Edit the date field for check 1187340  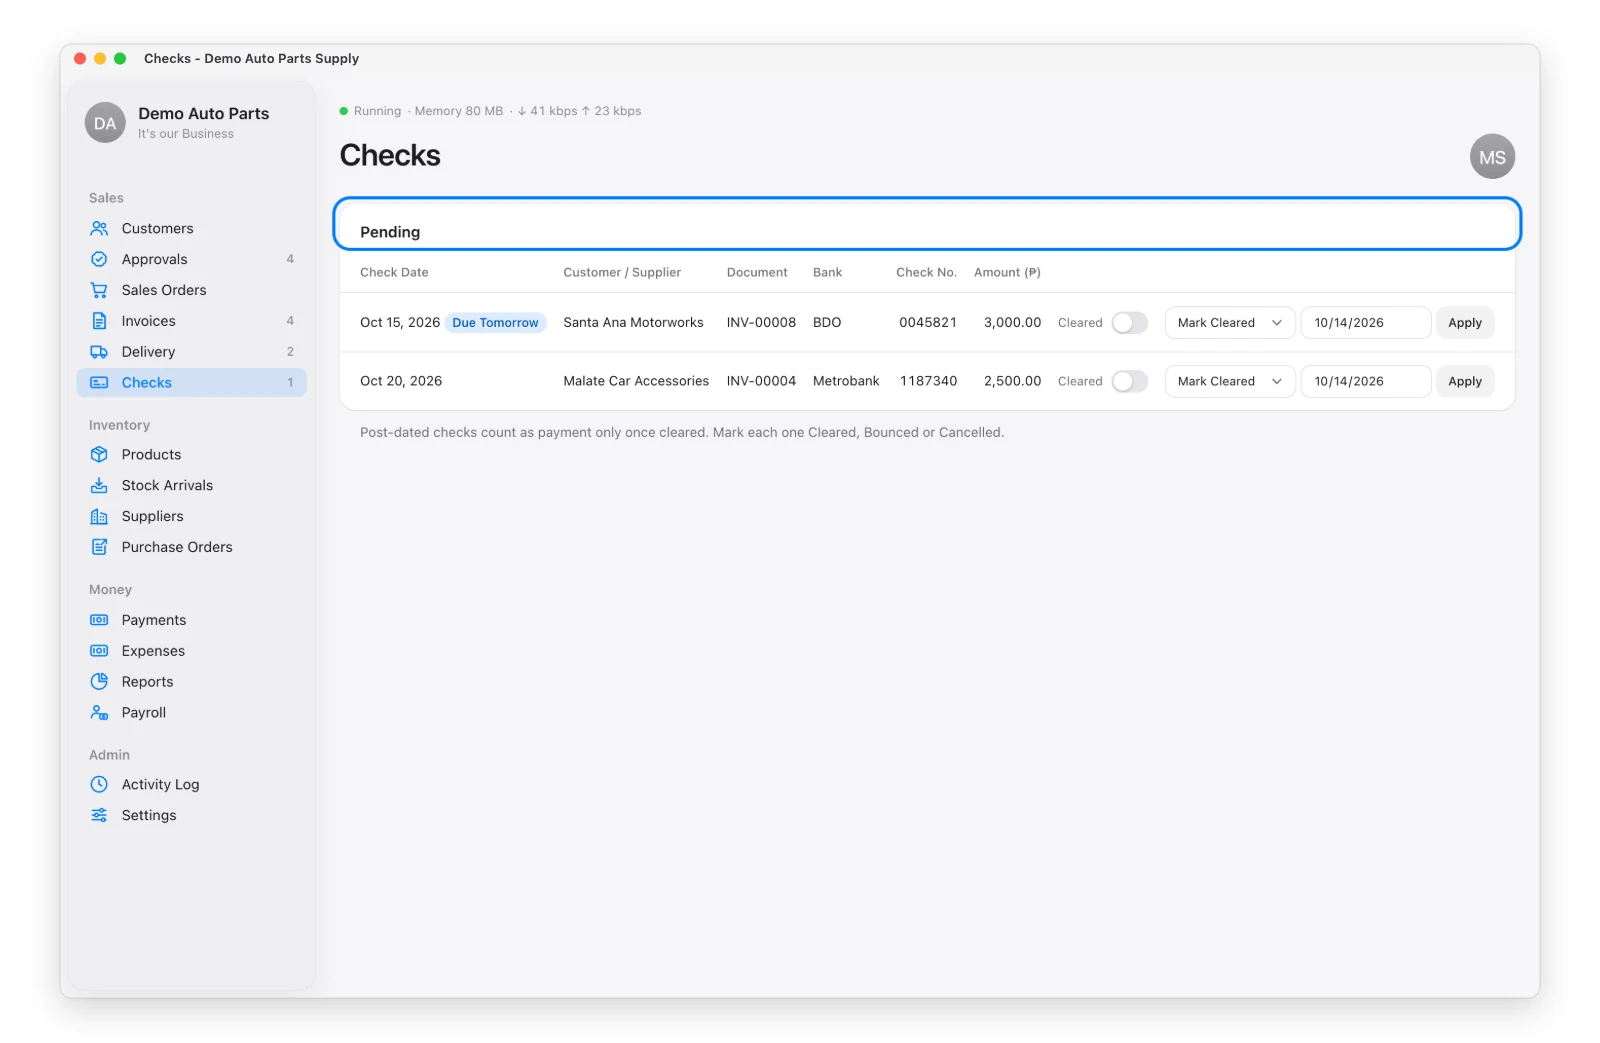tap(1365, 381)
